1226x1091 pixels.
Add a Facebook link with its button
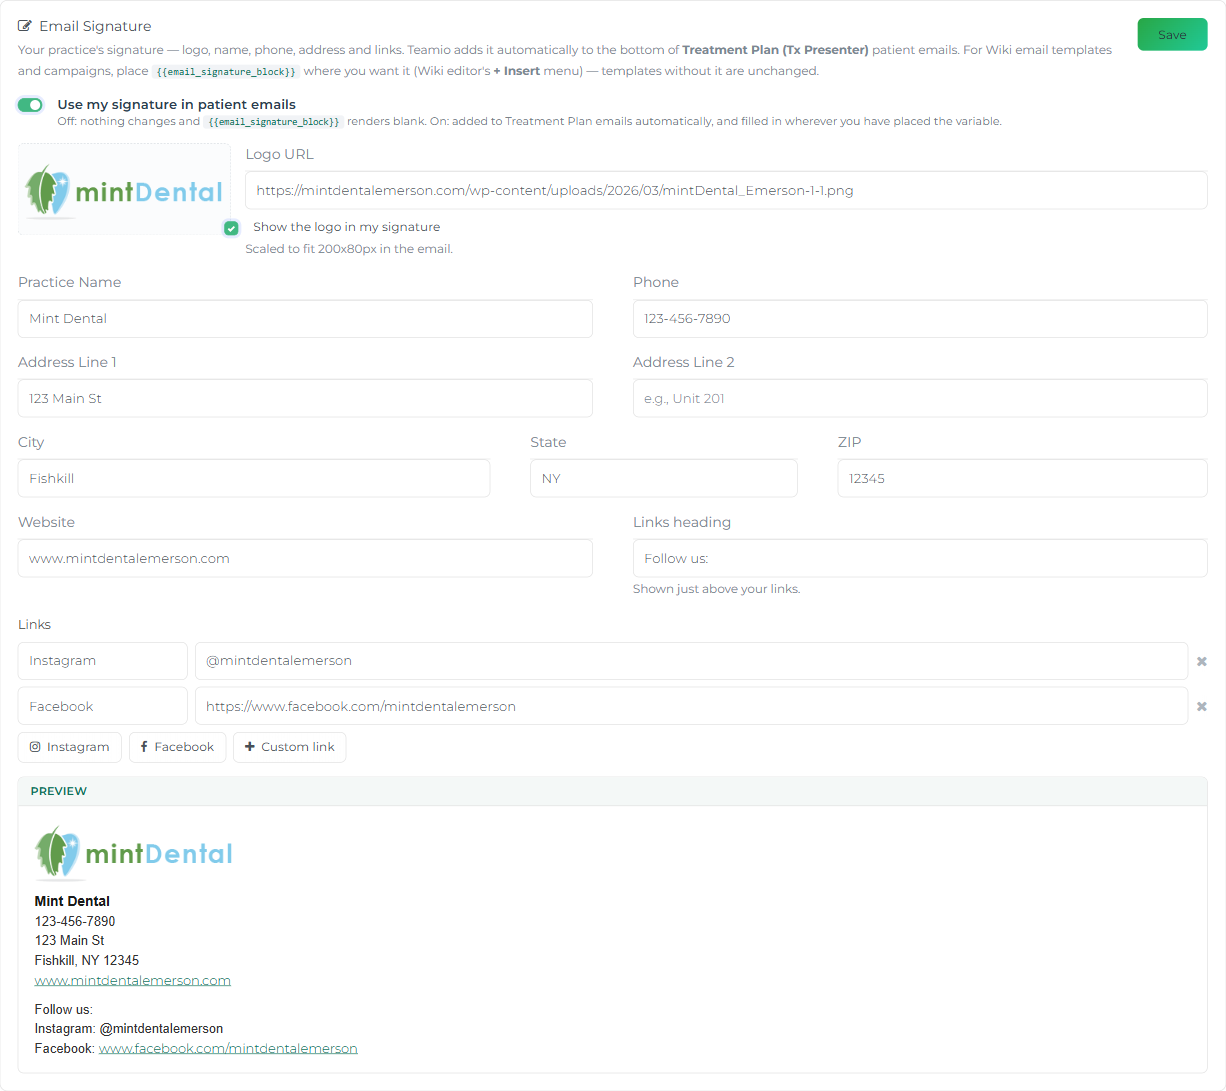[x=177, y=747]
